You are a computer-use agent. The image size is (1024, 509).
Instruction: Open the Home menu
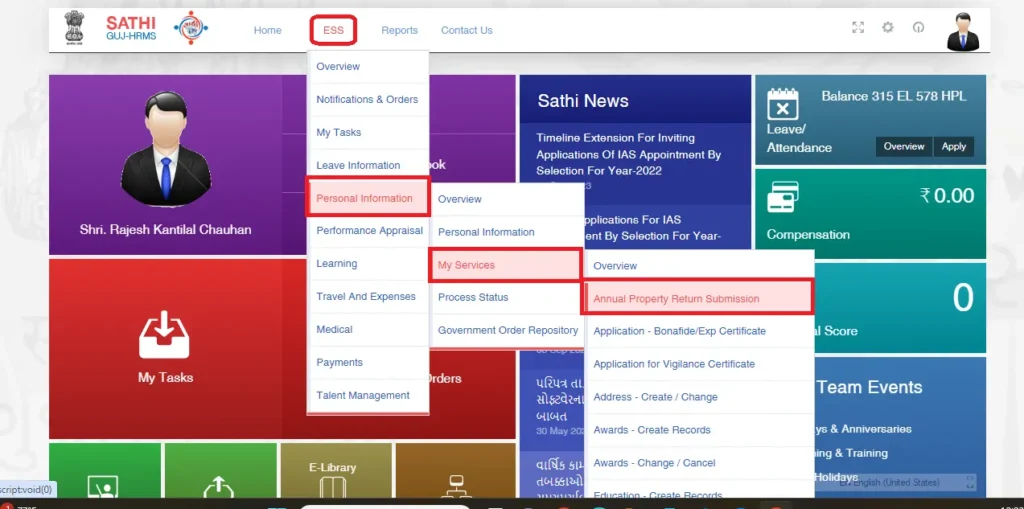pos(268,30)
